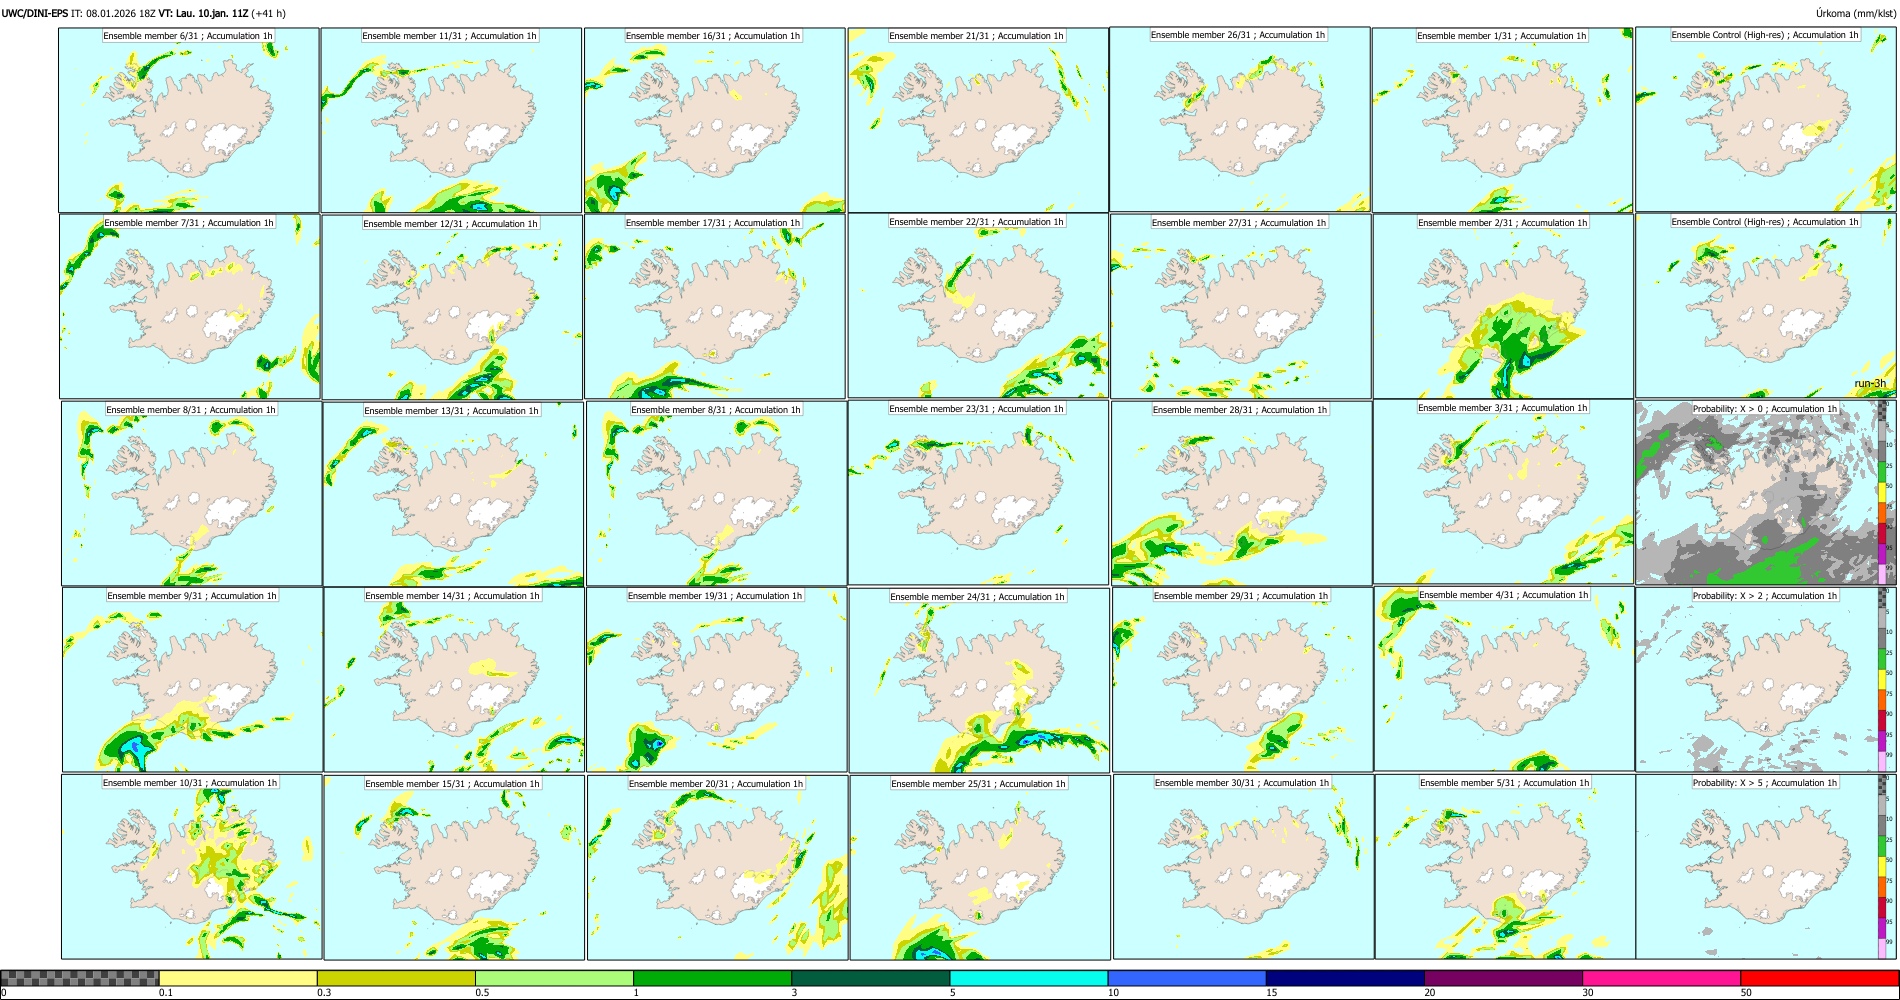The width and height of the screenshot is (1900, 1000).
Task: Open the Ensemble member 29/31 map
Action: click(x=1243, y=680)
